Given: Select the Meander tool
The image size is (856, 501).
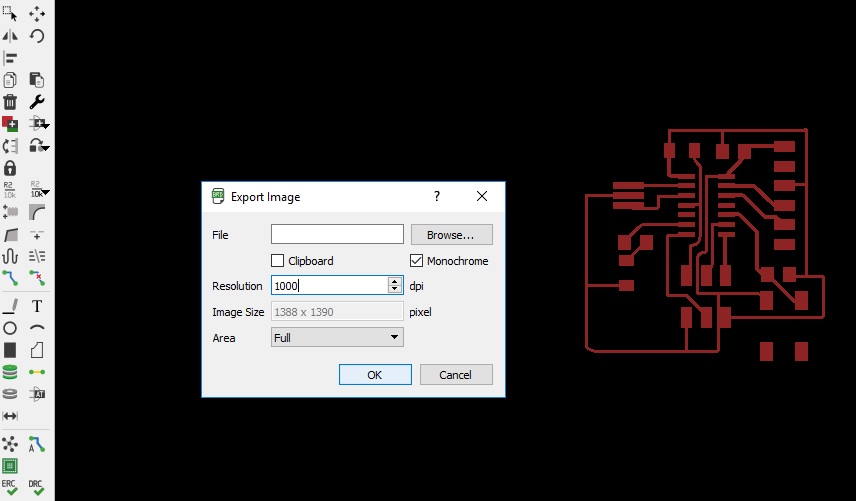Looking at the screenshot, I should tap(10, 256).
